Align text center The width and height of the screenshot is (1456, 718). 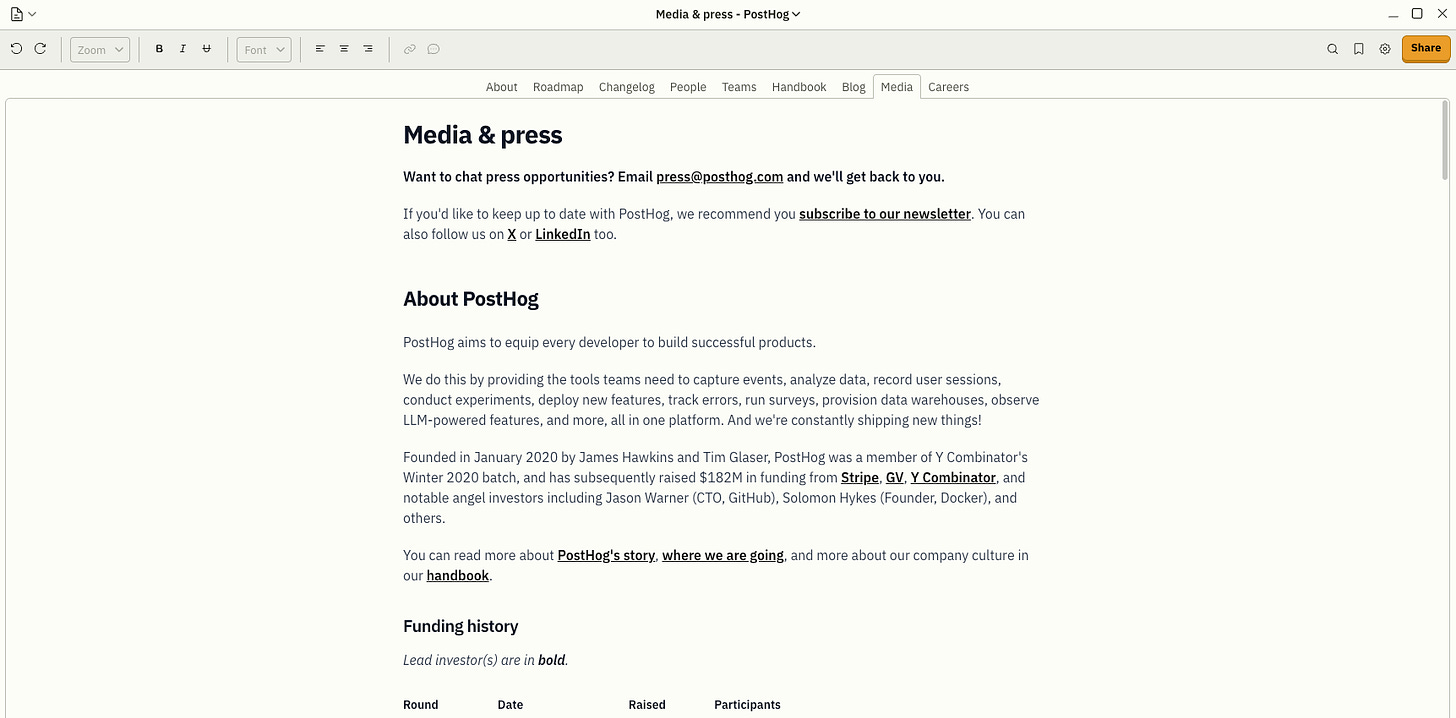344,49
